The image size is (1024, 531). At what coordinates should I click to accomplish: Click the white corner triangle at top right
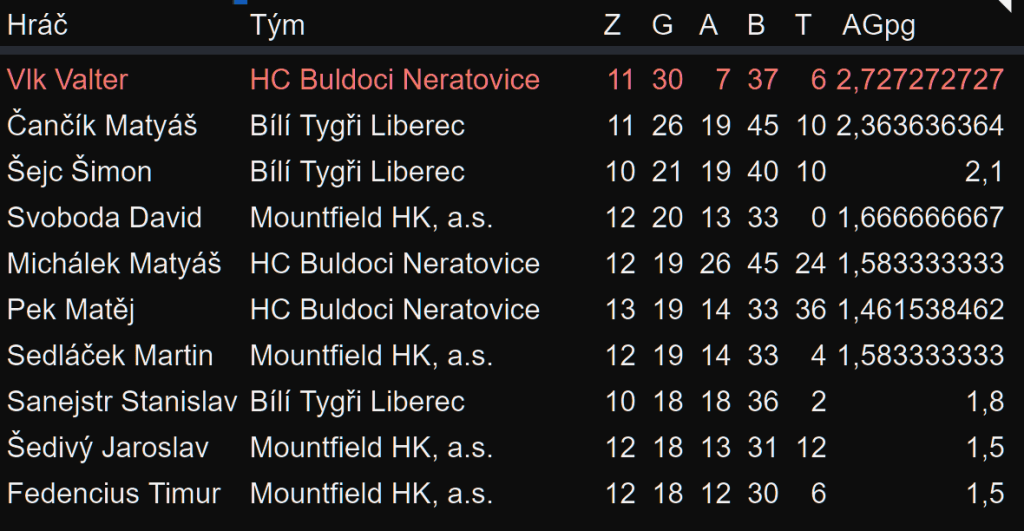[x=1013, y=7]
